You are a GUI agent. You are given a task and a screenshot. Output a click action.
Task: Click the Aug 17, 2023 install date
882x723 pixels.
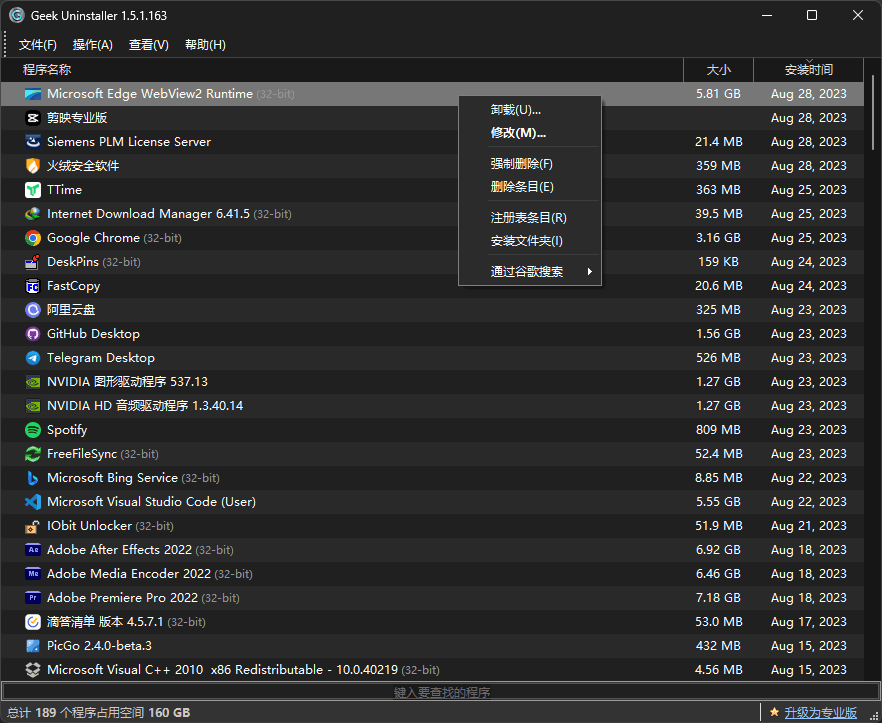(808, 622)
